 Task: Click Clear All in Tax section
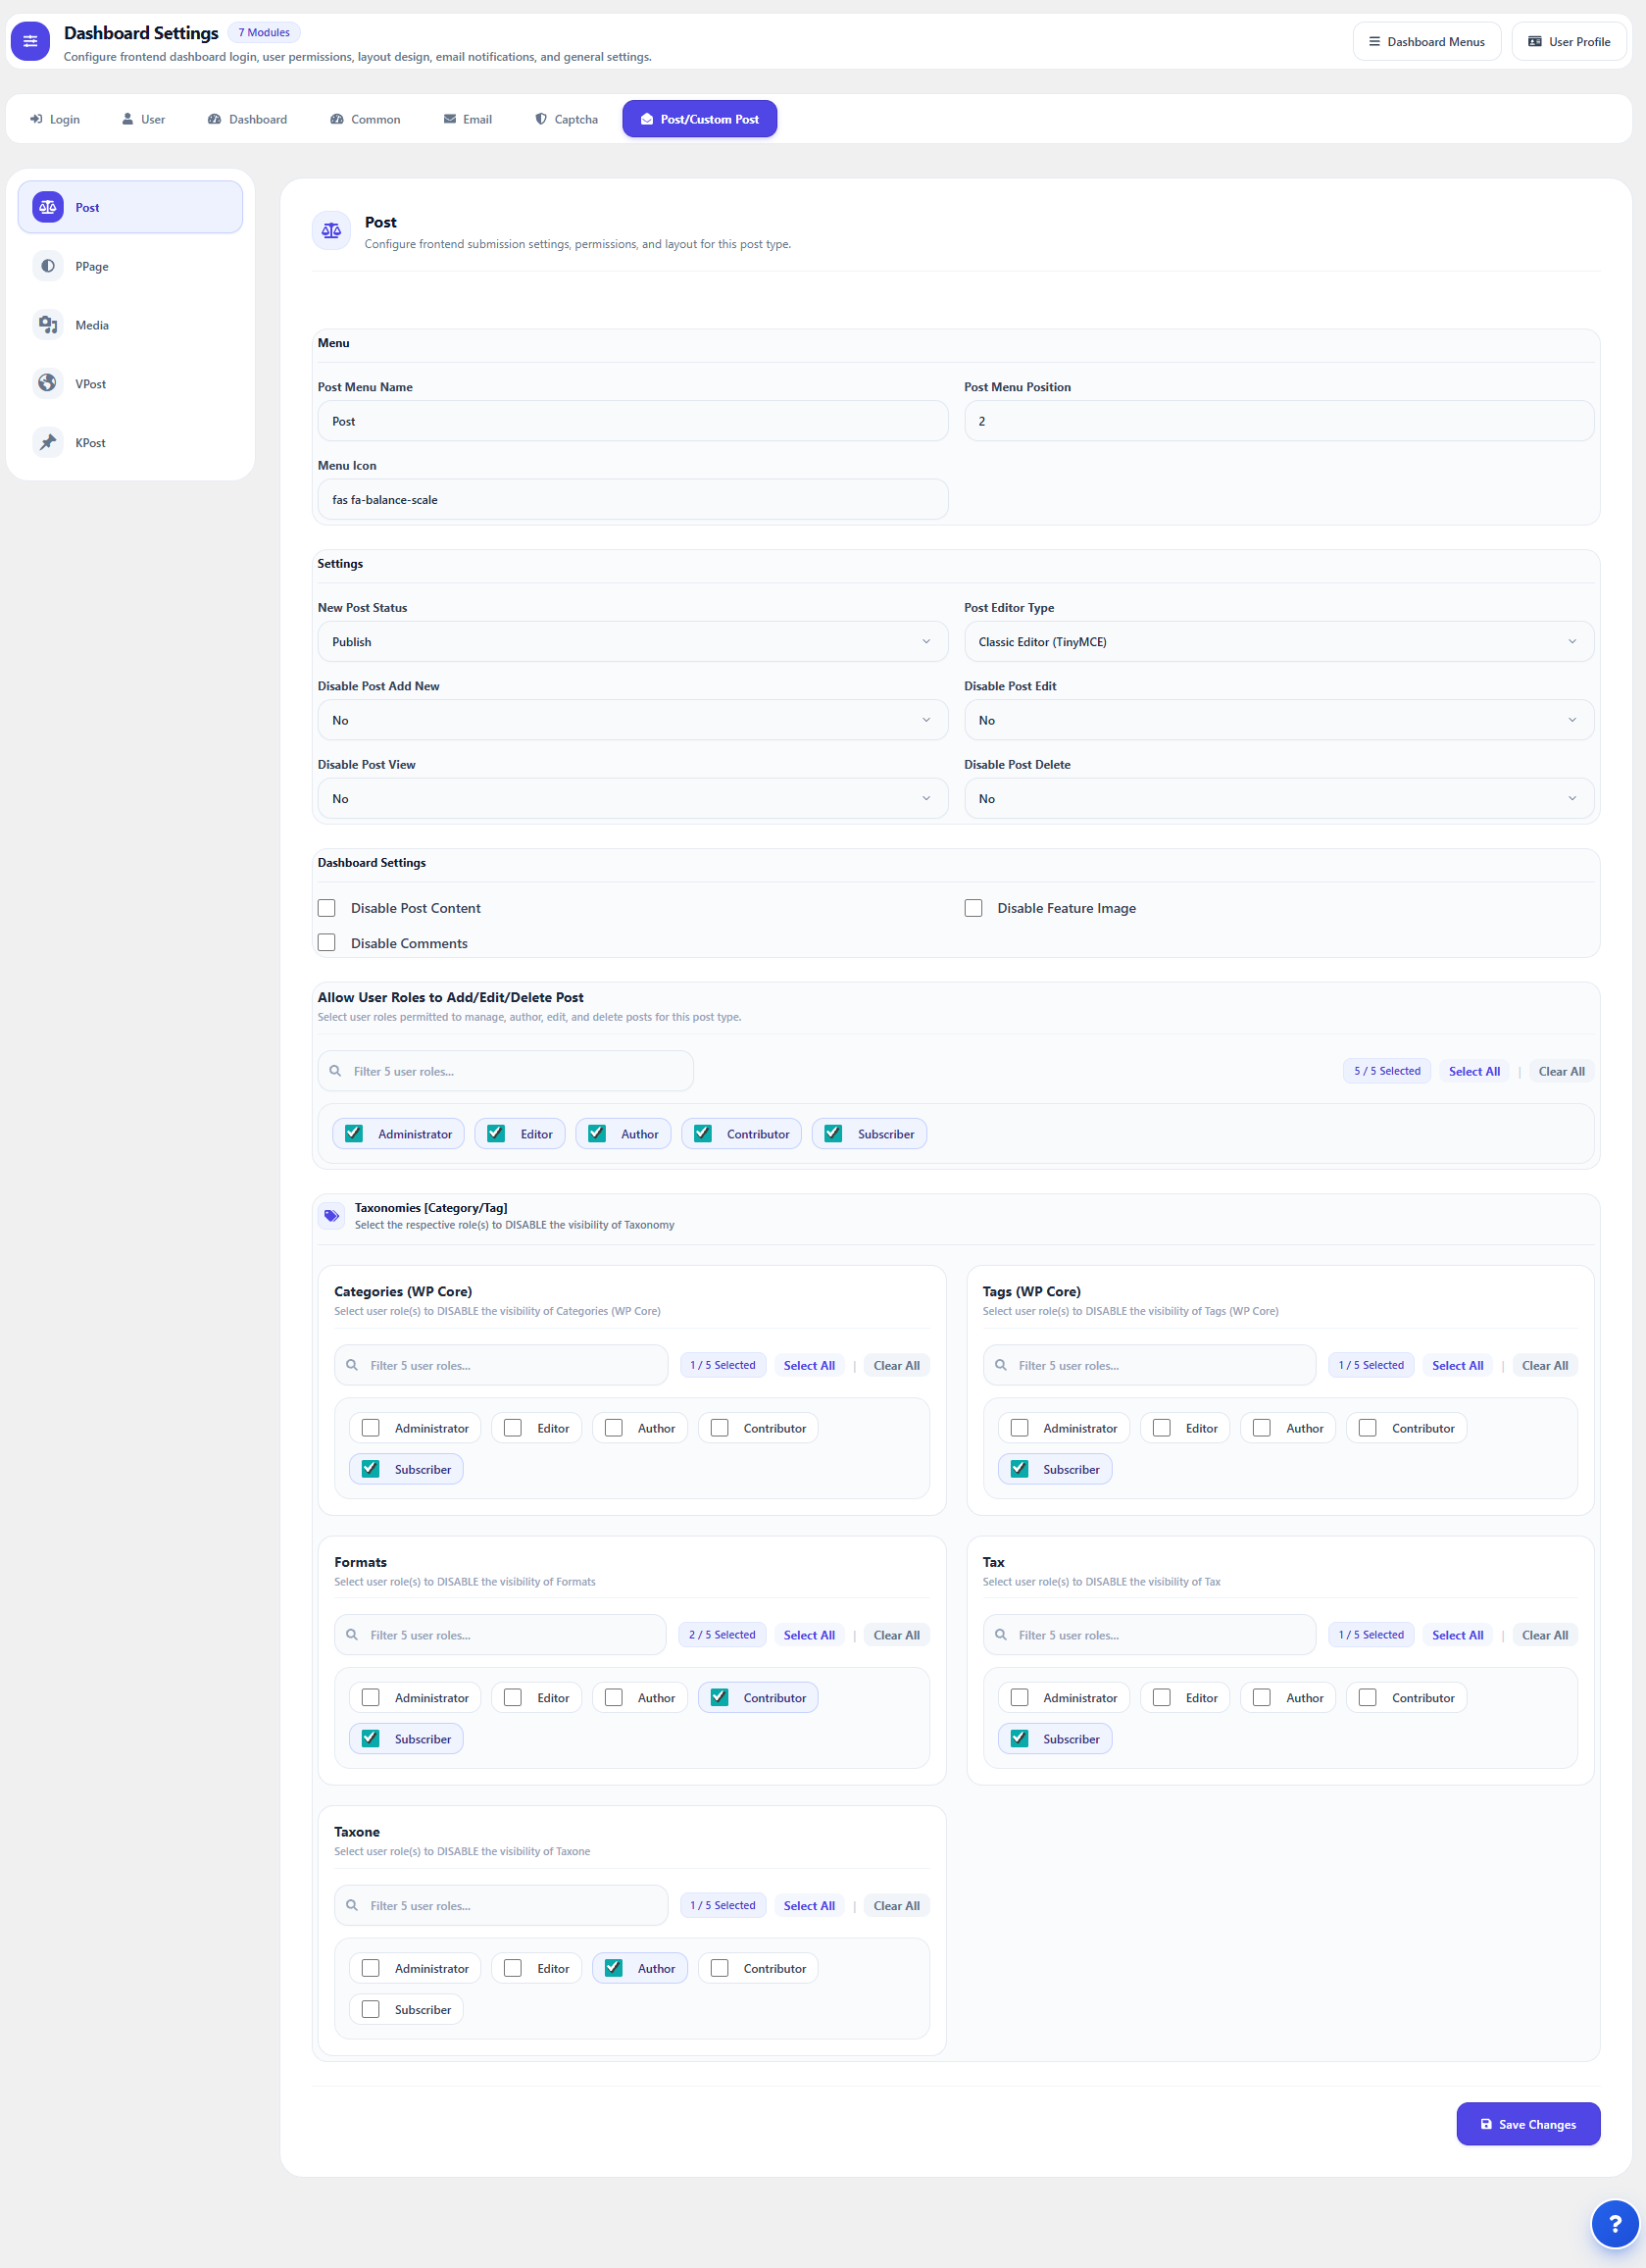point(1544,1635)
